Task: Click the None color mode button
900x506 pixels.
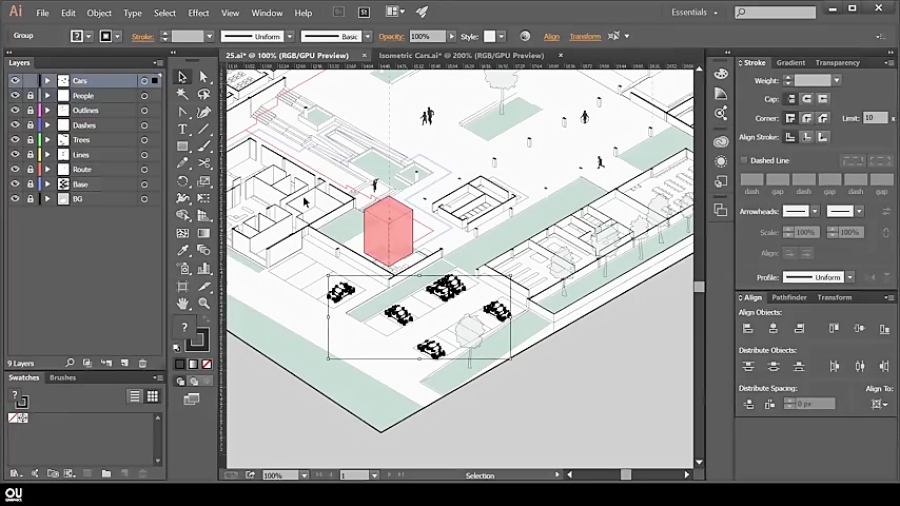Action: 207,364
